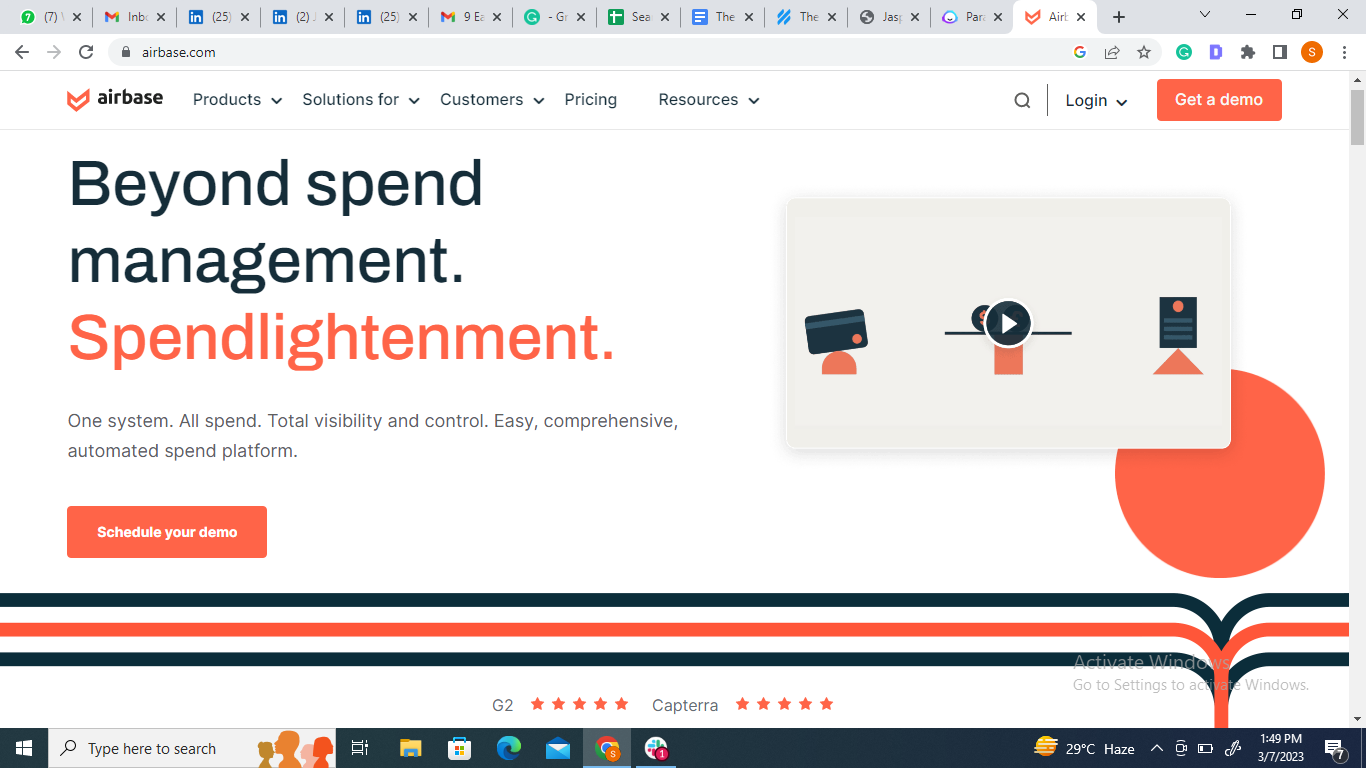Switch to the Google Sheets tab
The width and height of the screenshot is (1366, 768).
click(638, 17)
